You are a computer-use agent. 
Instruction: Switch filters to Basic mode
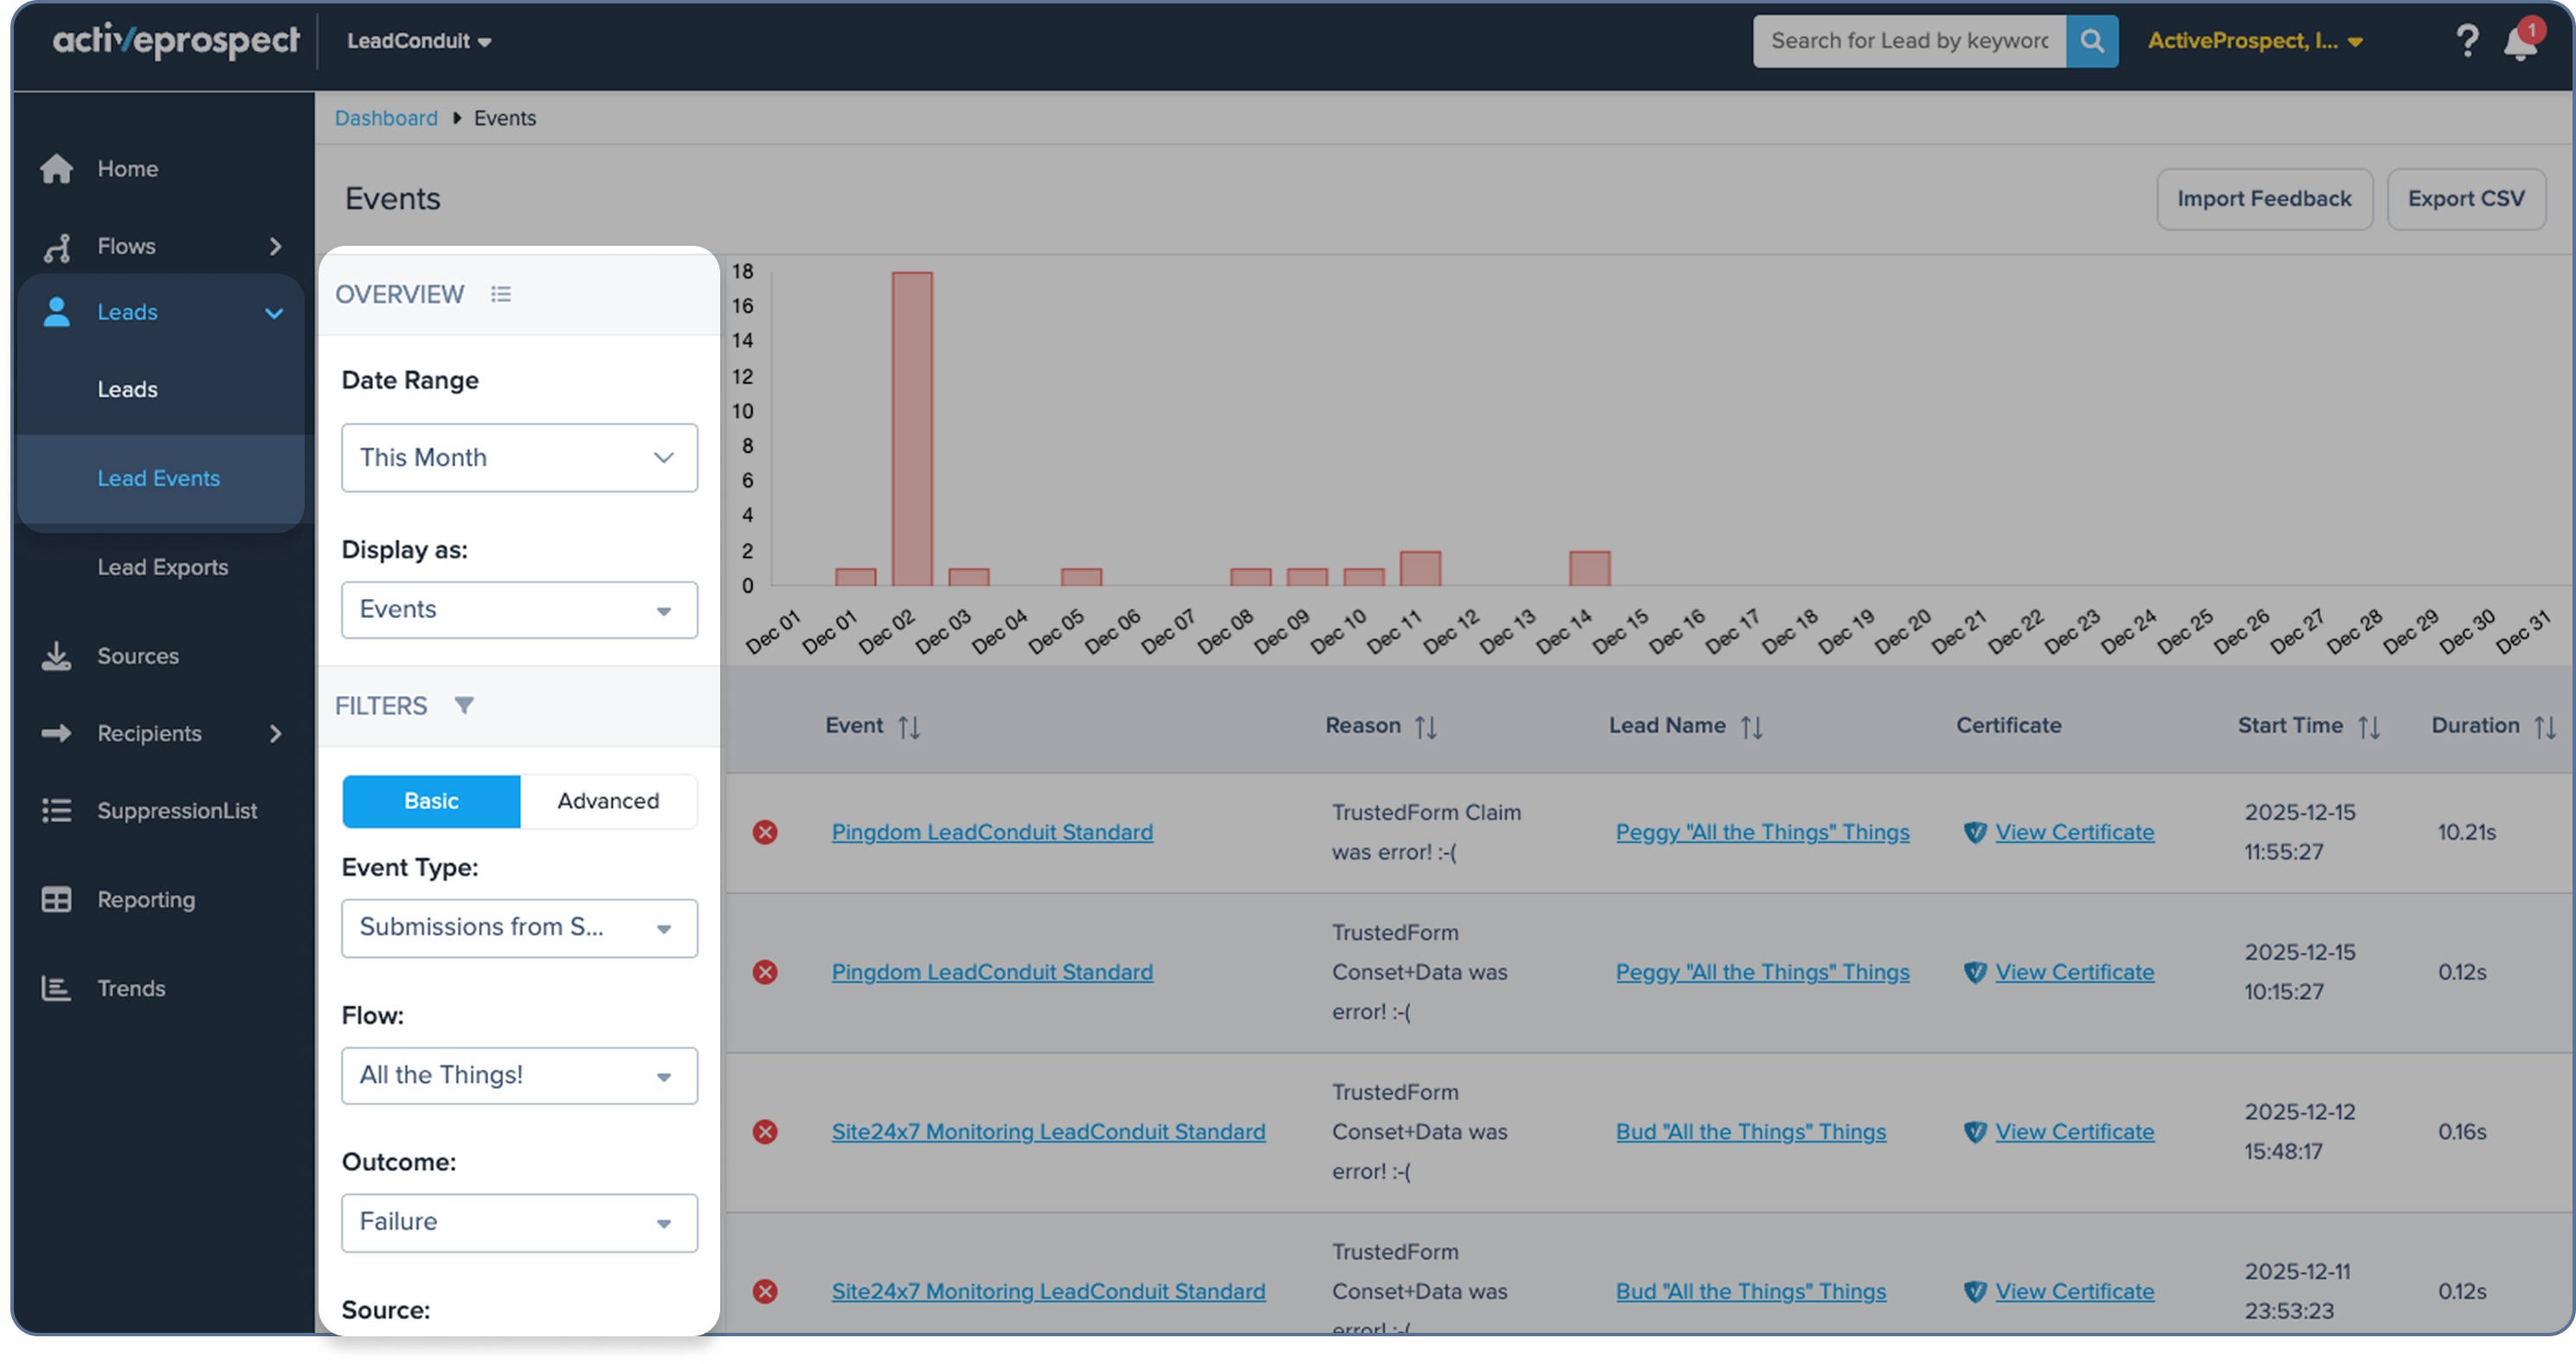coord(431,801)
